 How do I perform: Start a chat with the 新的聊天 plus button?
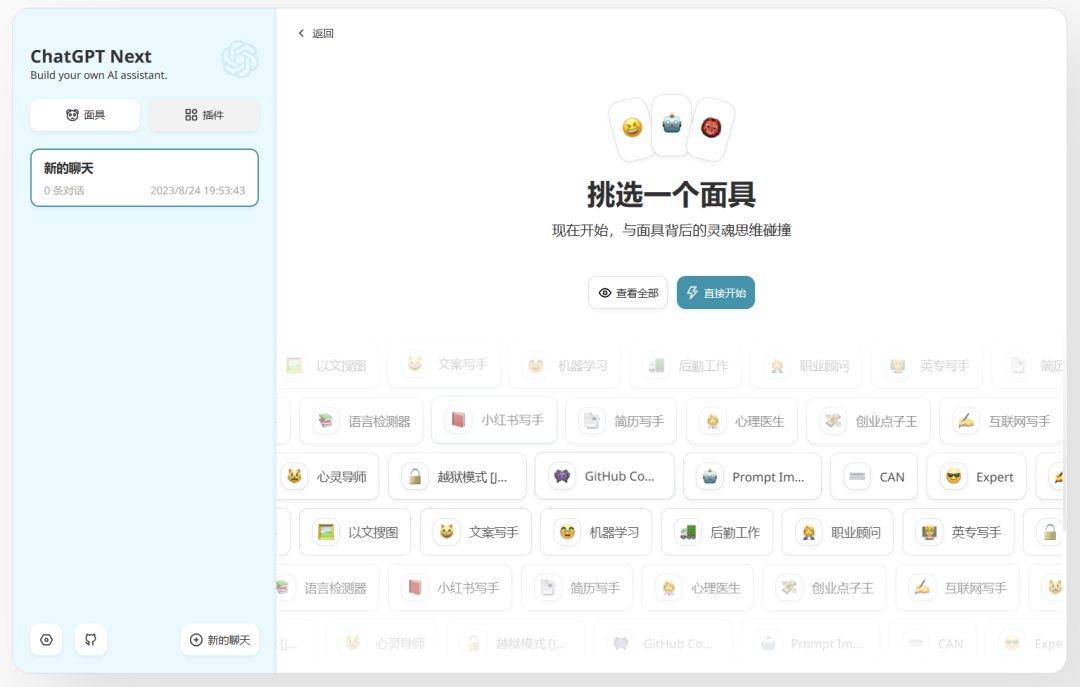click(x=220, y=640)
